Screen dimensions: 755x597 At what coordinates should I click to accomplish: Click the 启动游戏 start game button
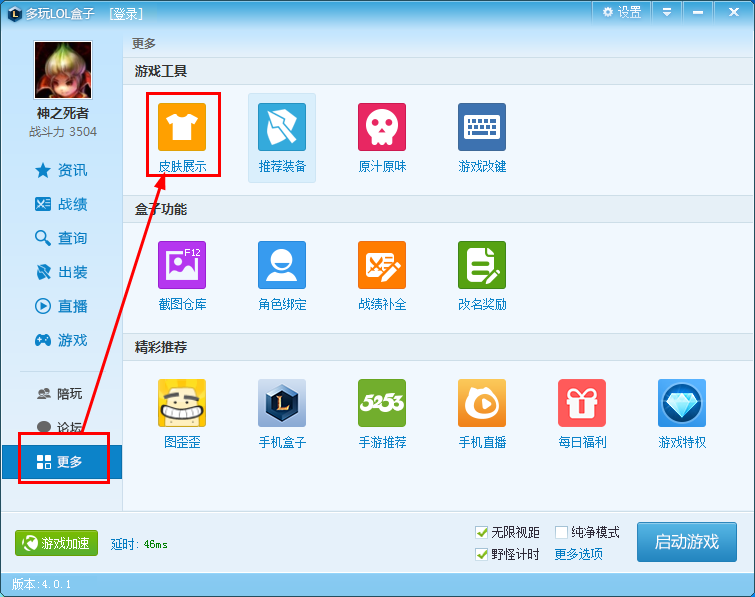tap(687, 542)
